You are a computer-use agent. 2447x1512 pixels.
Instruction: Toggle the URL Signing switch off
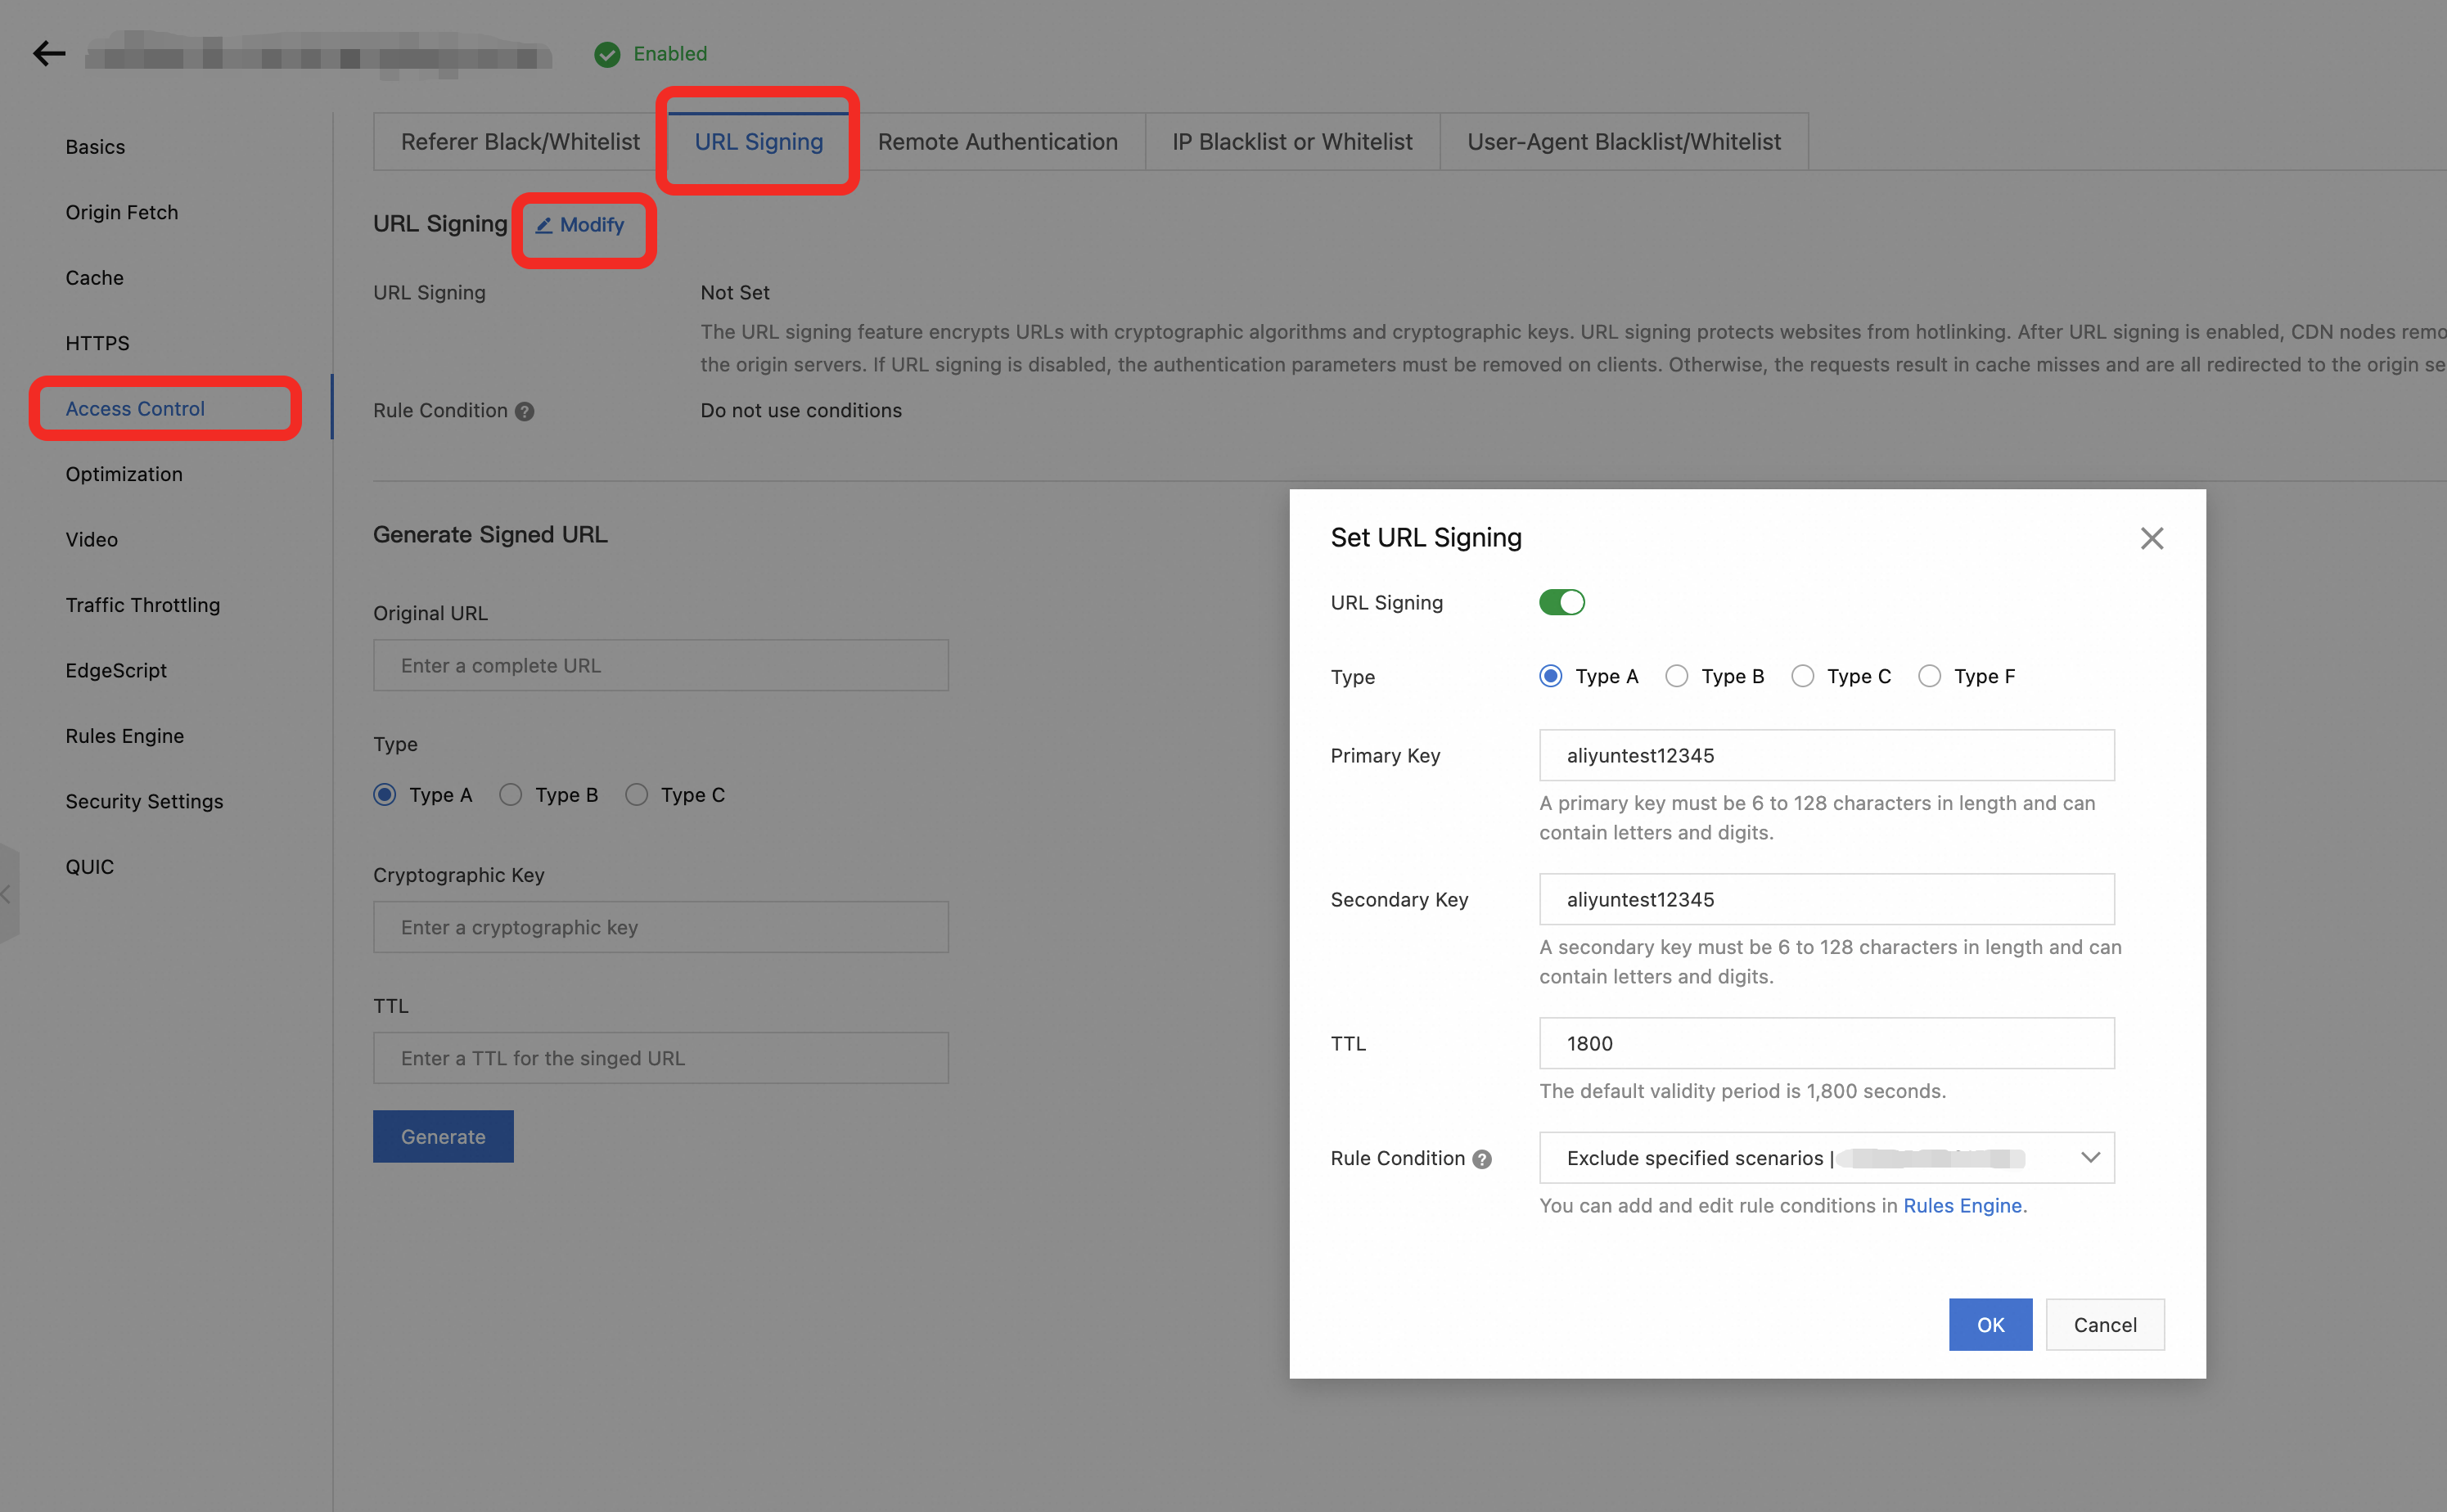tap(1562, 602)
